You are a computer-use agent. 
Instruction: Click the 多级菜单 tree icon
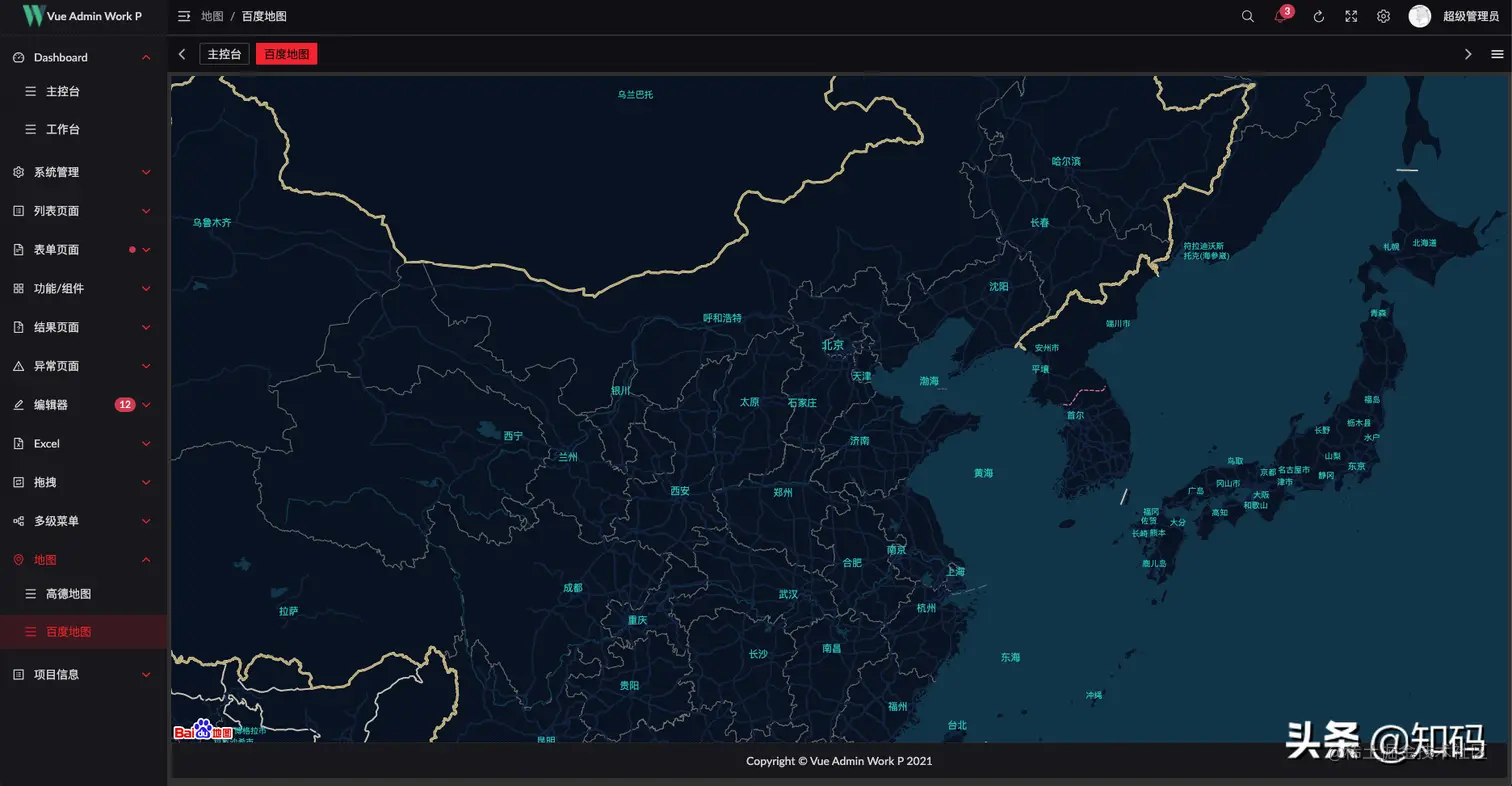point(18,521)
